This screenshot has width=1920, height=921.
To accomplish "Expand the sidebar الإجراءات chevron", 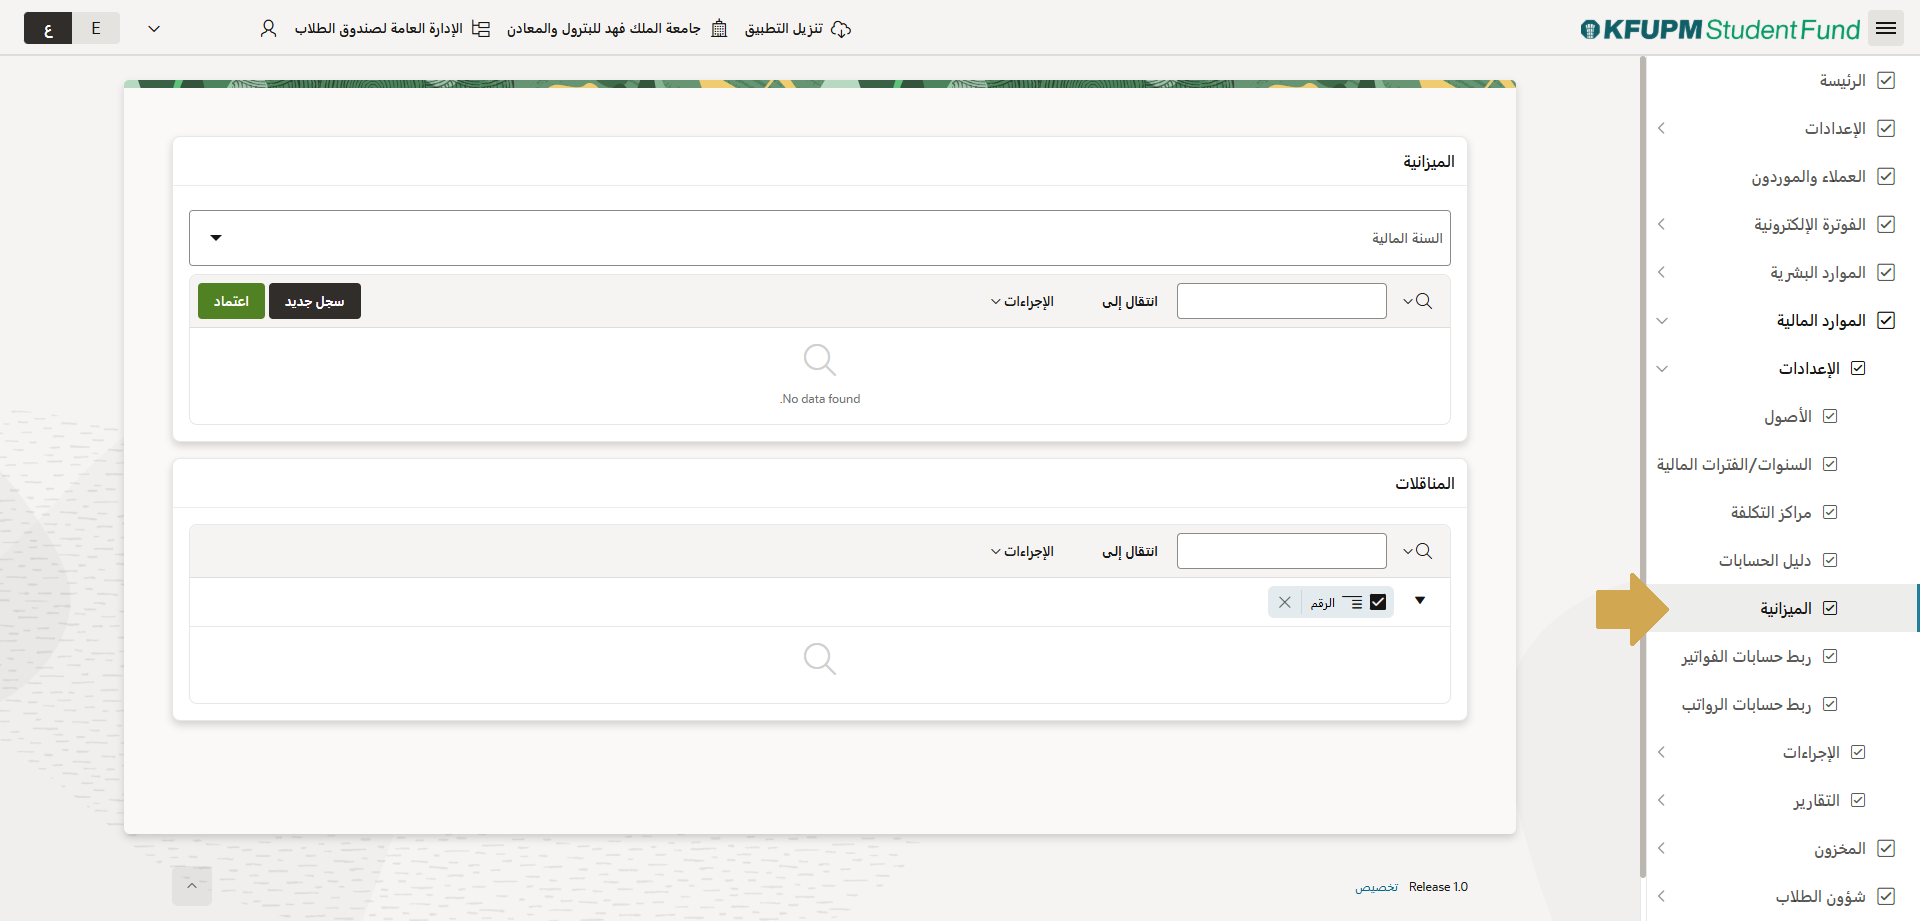I will point(1661,752).
